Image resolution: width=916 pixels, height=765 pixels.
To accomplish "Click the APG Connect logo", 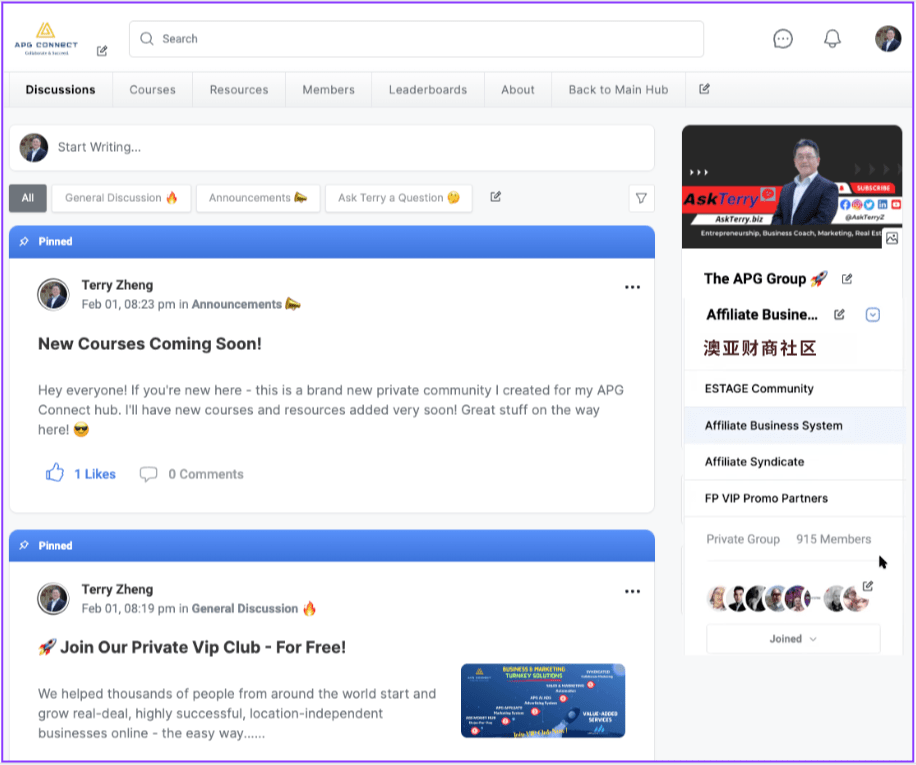I will coord(46,39).
